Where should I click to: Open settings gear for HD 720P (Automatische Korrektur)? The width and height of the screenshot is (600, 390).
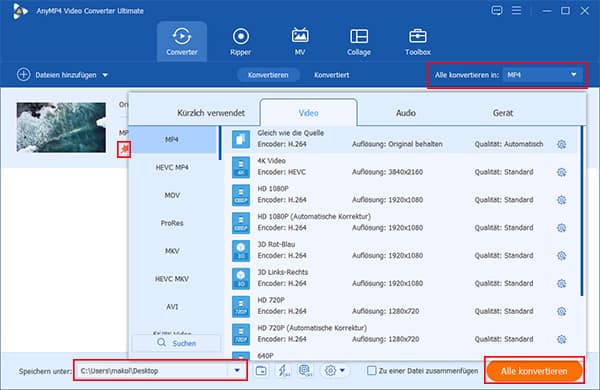(x=561, y=339)
